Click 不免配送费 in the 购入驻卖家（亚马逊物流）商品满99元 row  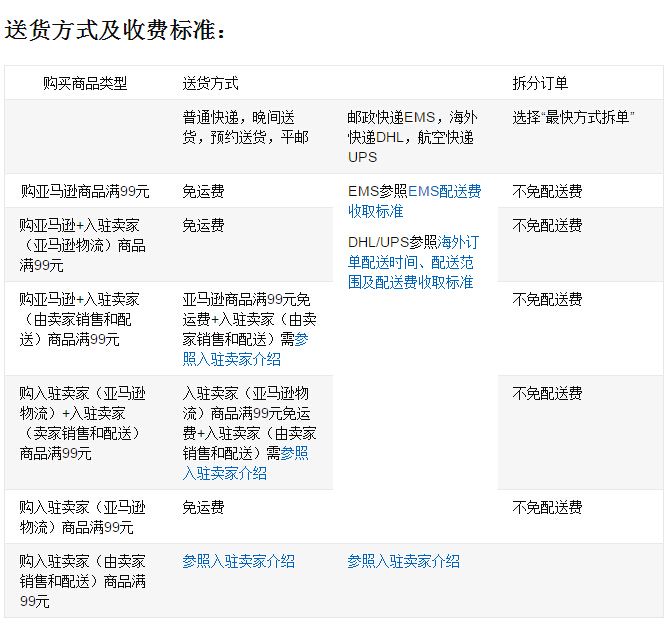coord(547,507)
